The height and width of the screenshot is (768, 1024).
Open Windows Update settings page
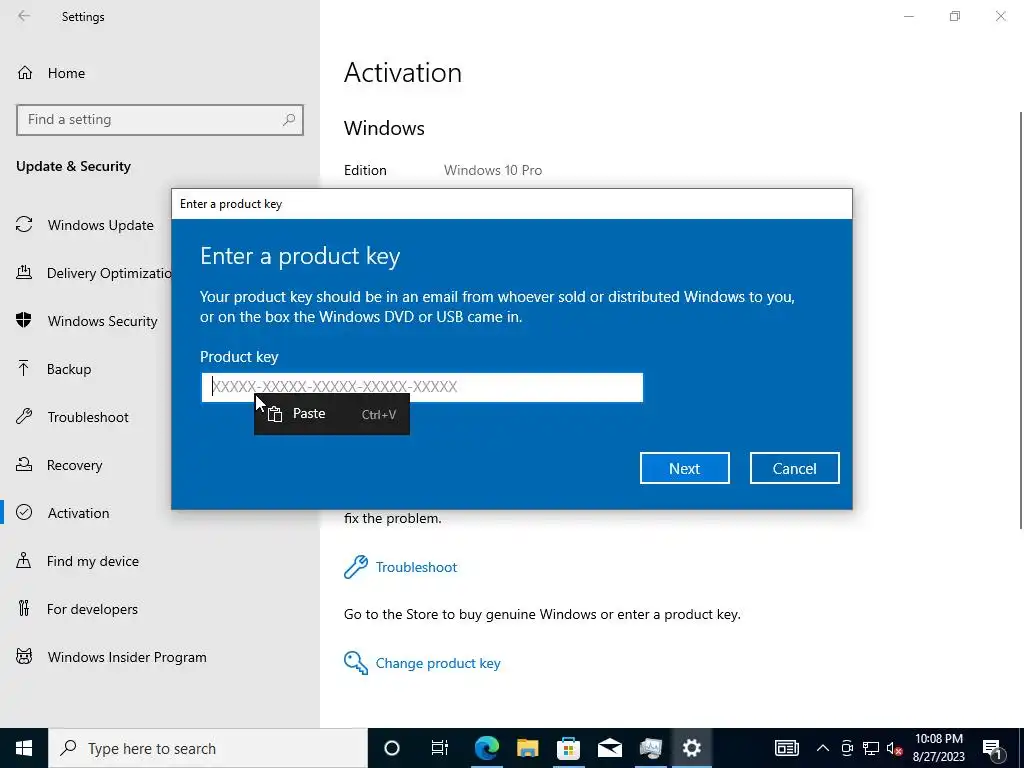point(101,225)
